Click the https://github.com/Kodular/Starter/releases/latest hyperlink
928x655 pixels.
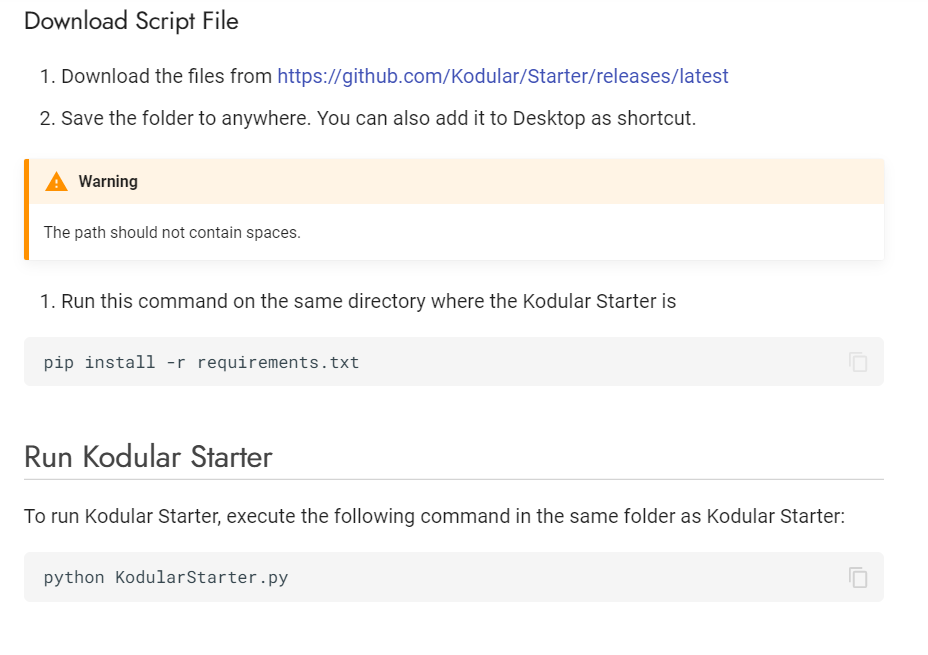tap(501, 76)
